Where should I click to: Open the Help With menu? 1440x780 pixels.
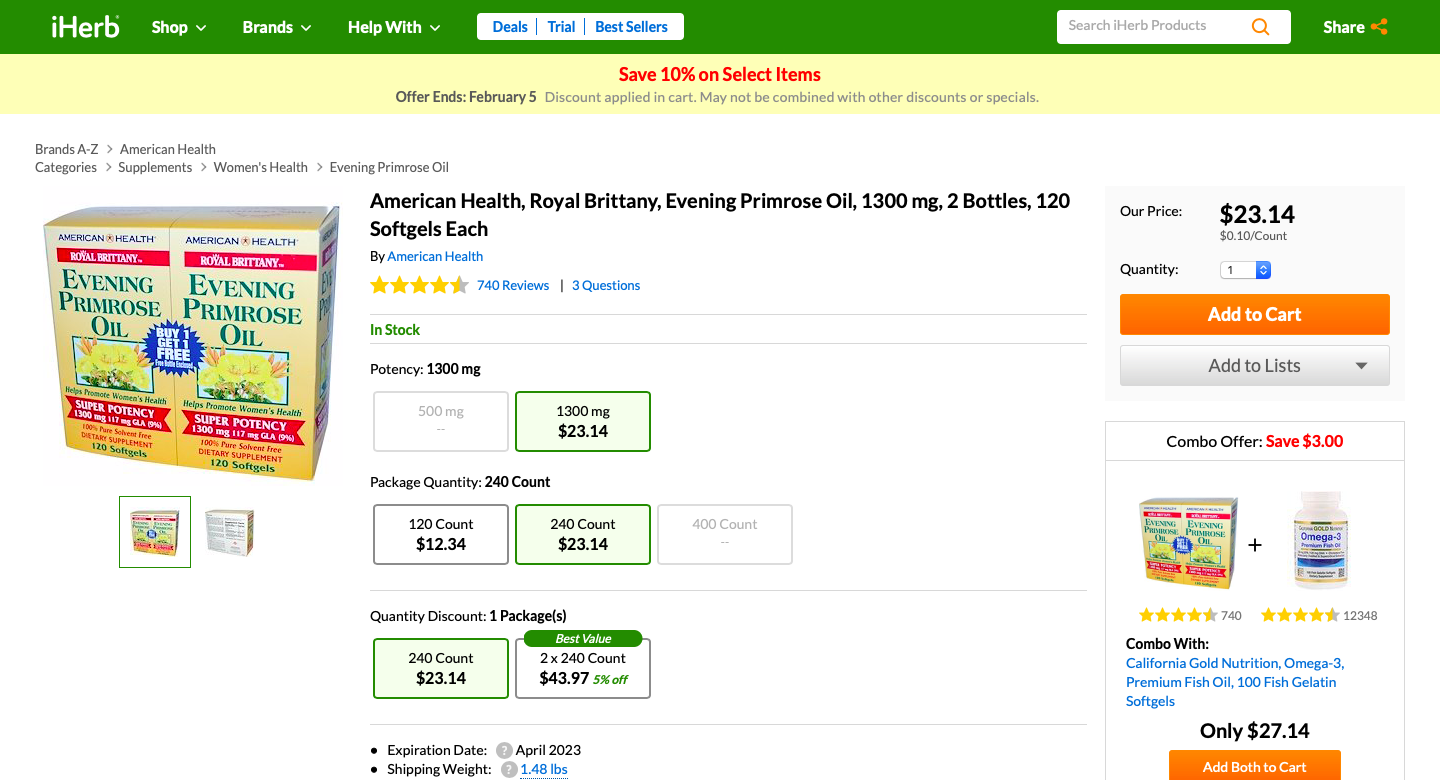[x=394, y=27]
